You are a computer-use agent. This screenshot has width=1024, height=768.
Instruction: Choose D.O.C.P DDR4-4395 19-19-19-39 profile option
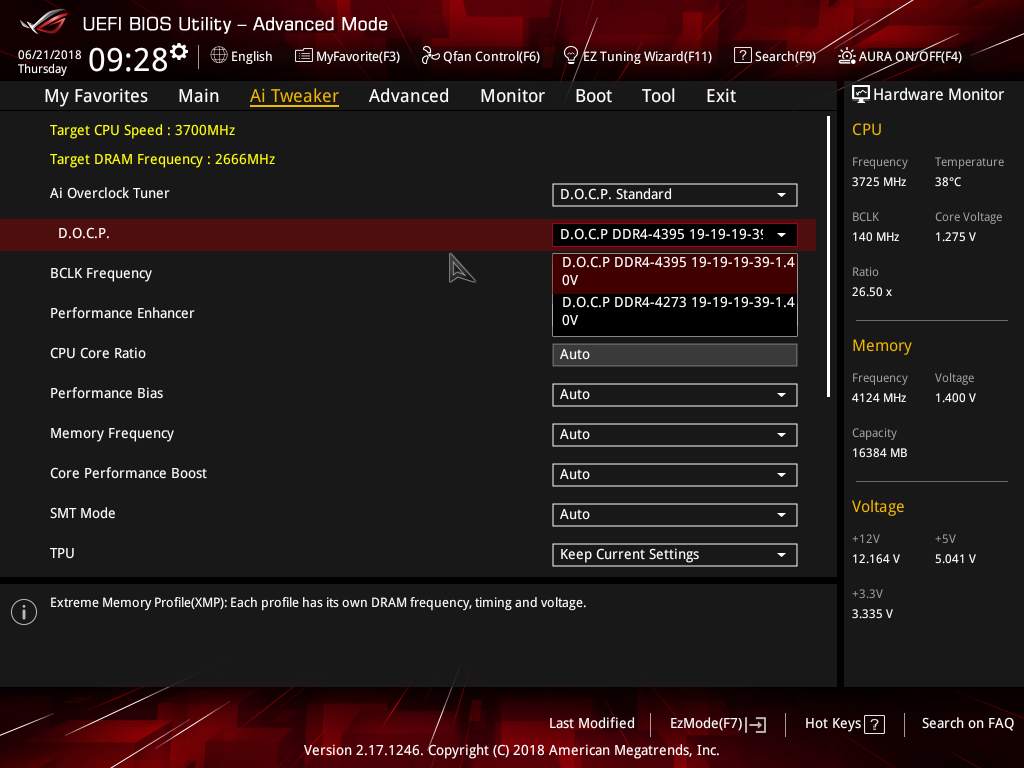pos(675,272)
